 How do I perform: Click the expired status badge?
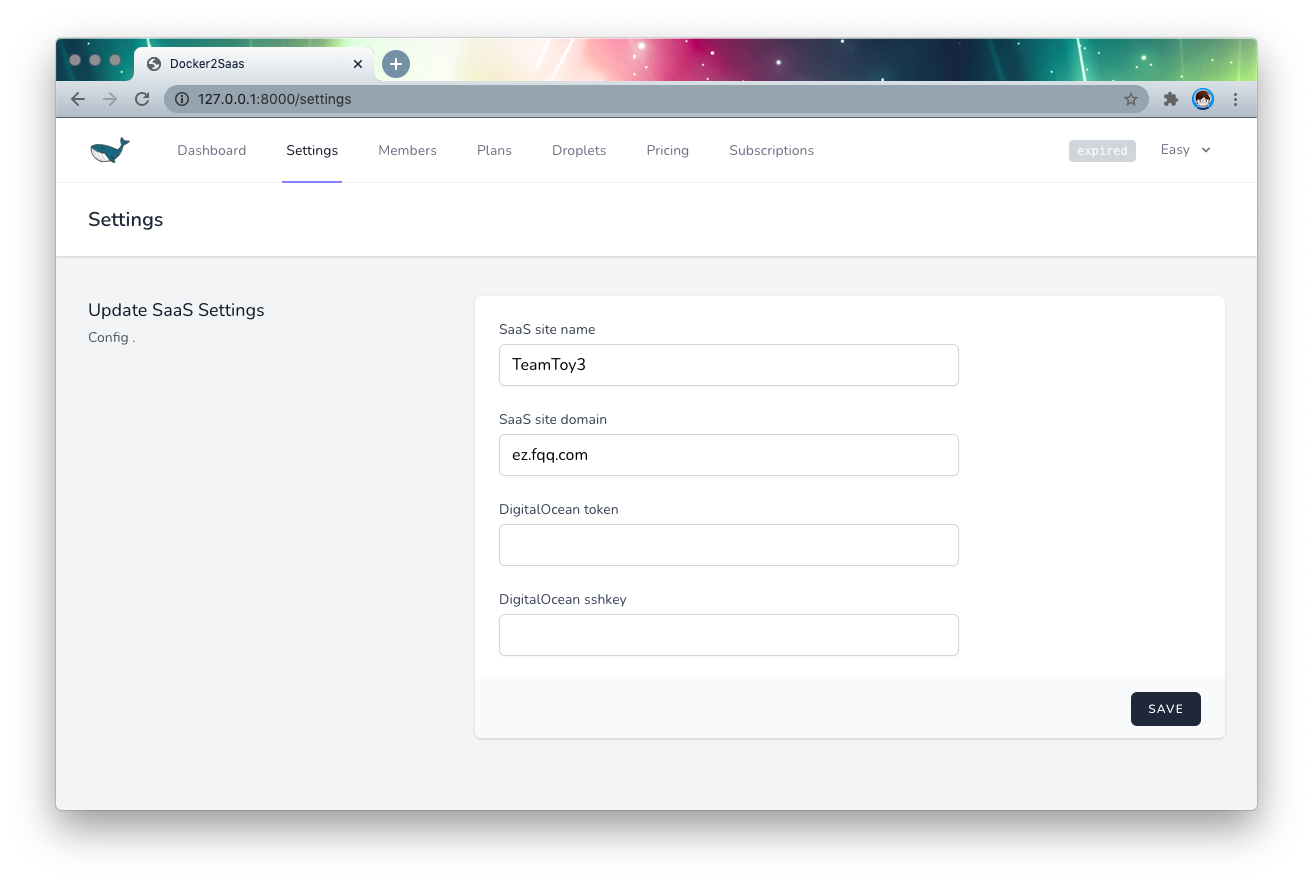click(x=1102, y=151)
